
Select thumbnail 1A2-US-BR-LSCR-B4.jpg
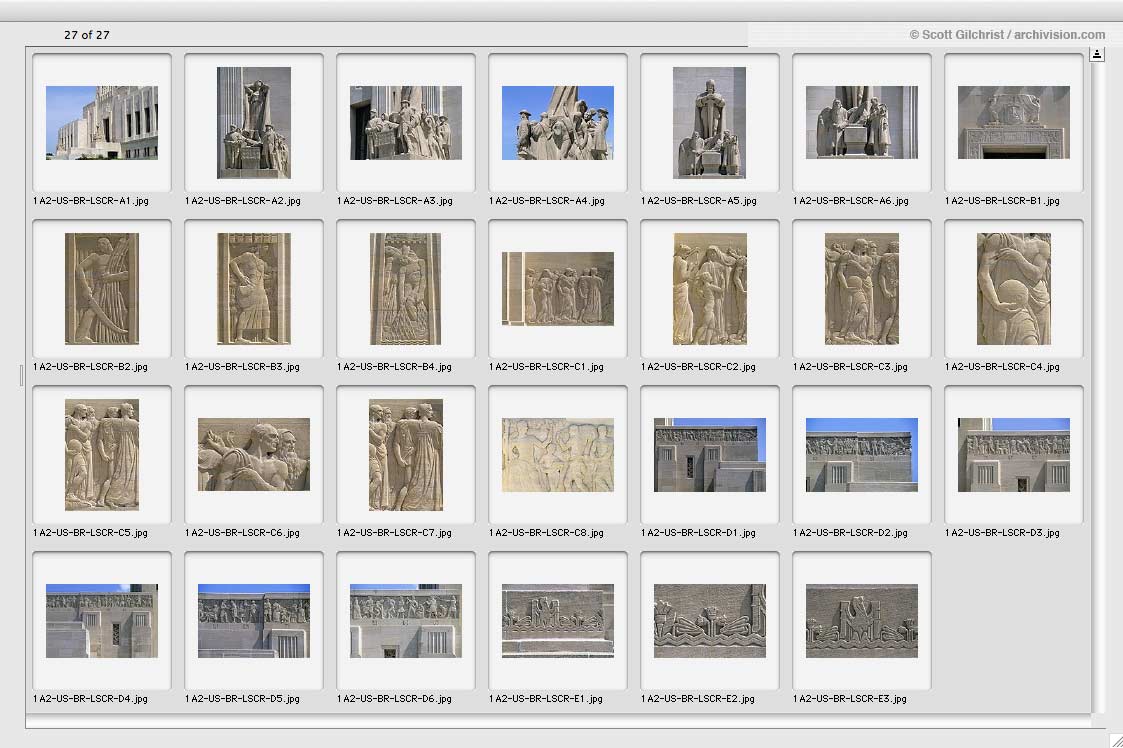pos(405,289)
